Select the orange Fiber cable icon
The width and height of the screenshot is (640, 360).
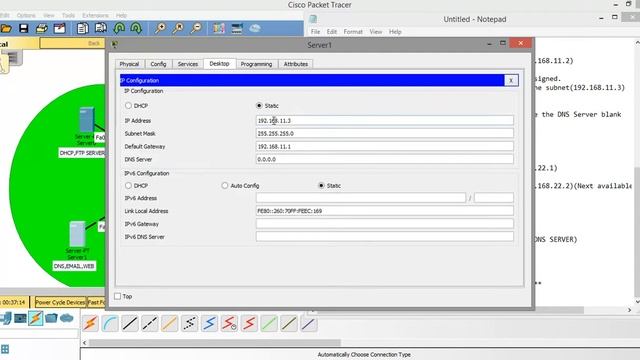[169, 324]
